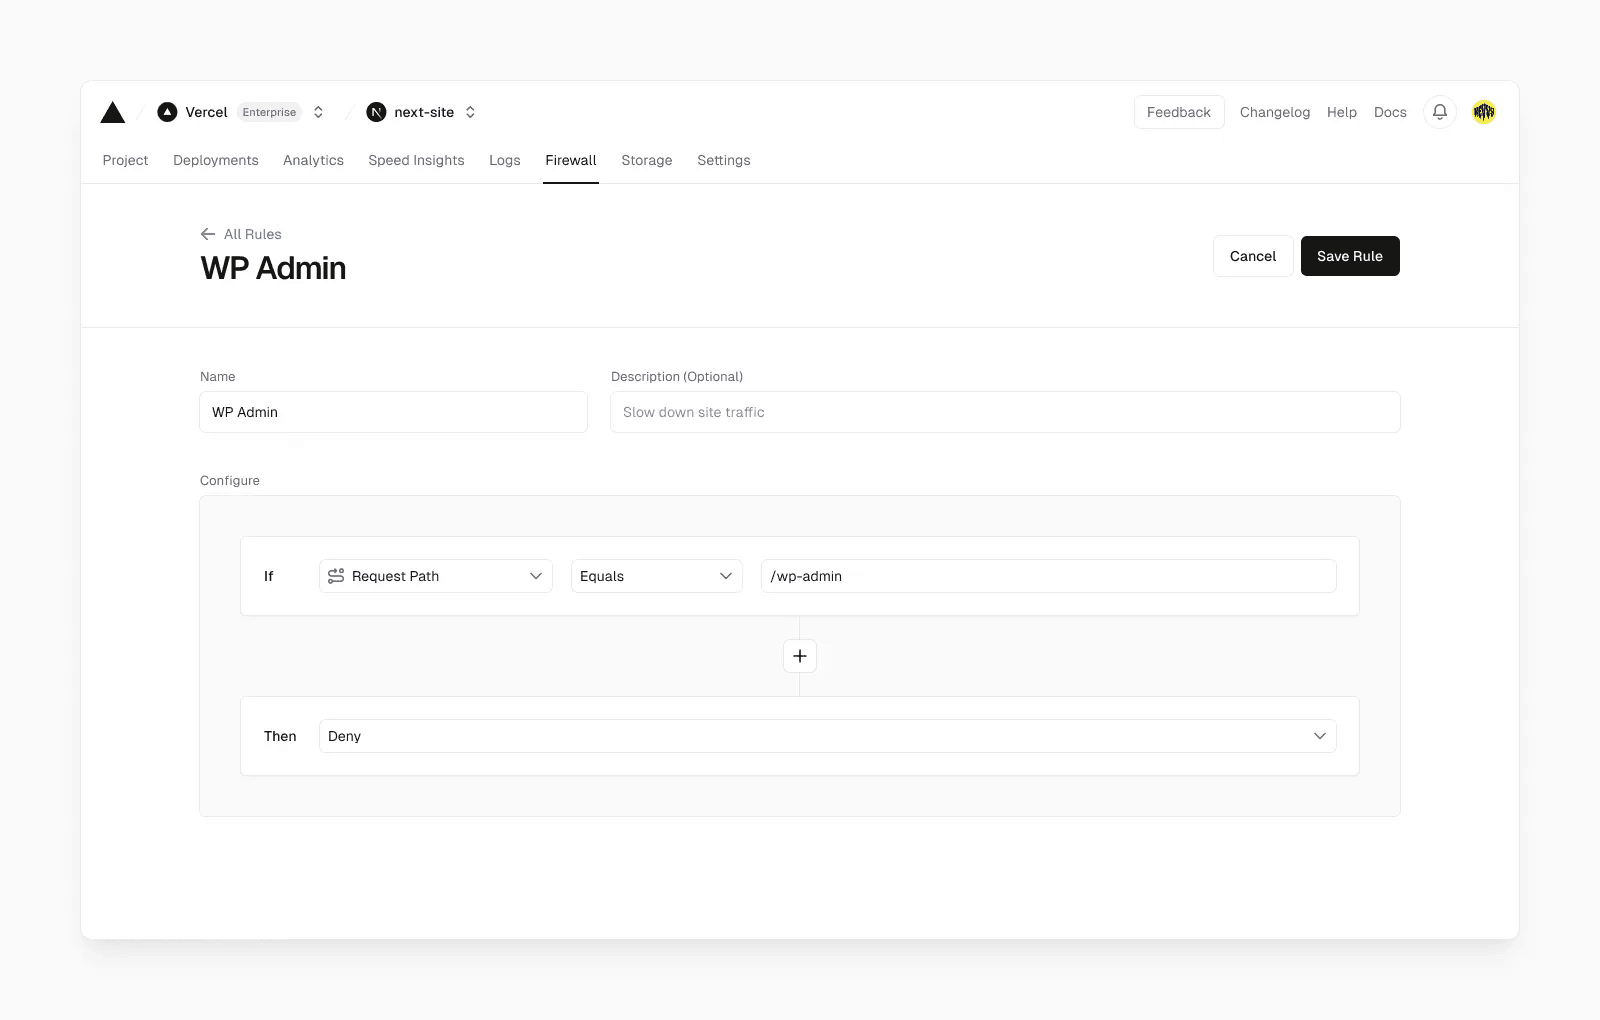Viewport: 1600px width, 1020px height.
Task: Open the Equals operator dropdown
Action: tap(655, 576)
